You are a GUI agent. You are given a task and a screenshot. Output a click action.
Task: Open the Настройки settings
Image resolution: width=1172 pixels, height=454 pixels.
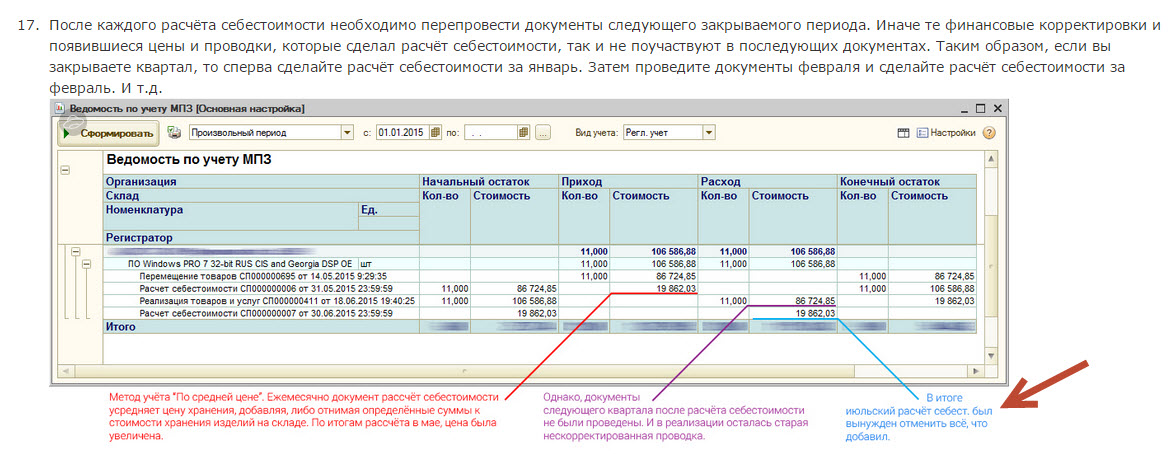[x=946, y=133]
